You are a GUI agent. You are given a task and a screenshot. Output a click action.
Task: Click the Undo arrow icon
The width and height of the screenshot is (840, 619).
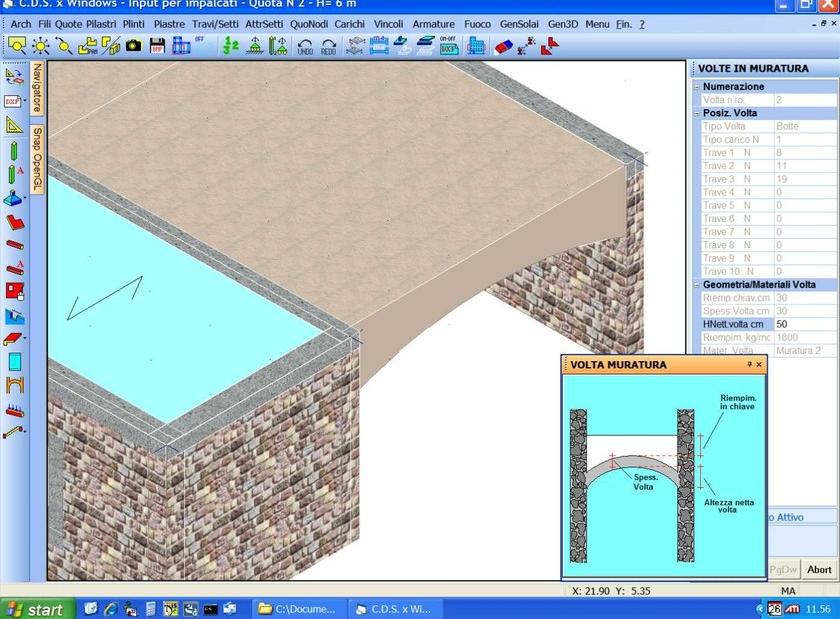(x=305, y=46)
